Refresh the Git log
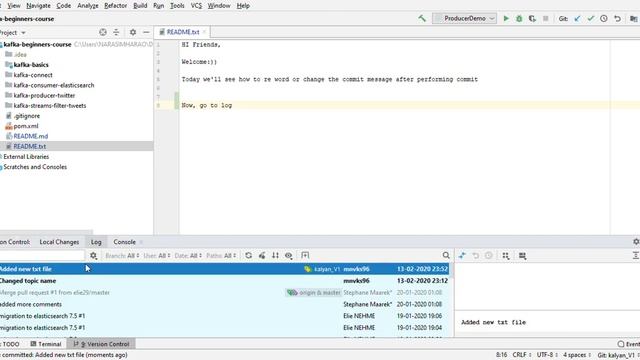The image size is (640, 360). pos(249,256)
